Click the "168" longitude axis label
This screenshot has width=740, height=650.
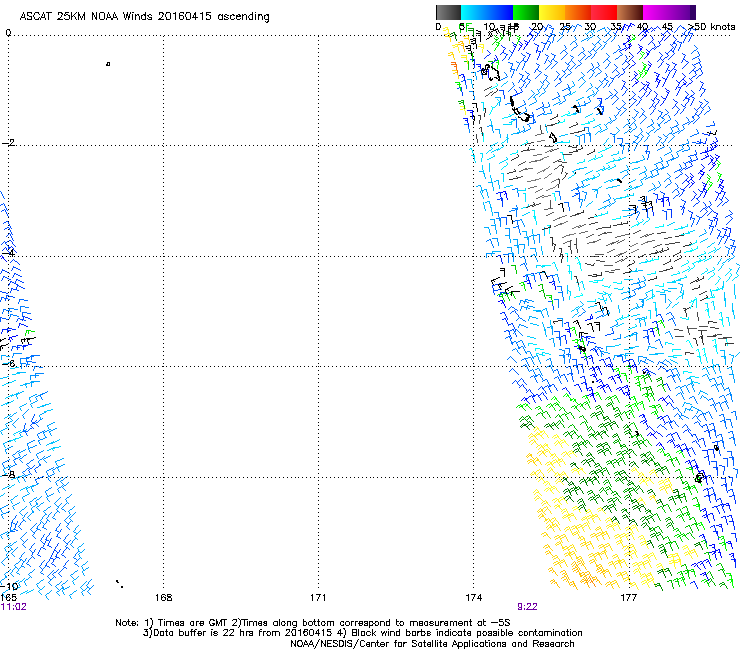click(163, 598)
